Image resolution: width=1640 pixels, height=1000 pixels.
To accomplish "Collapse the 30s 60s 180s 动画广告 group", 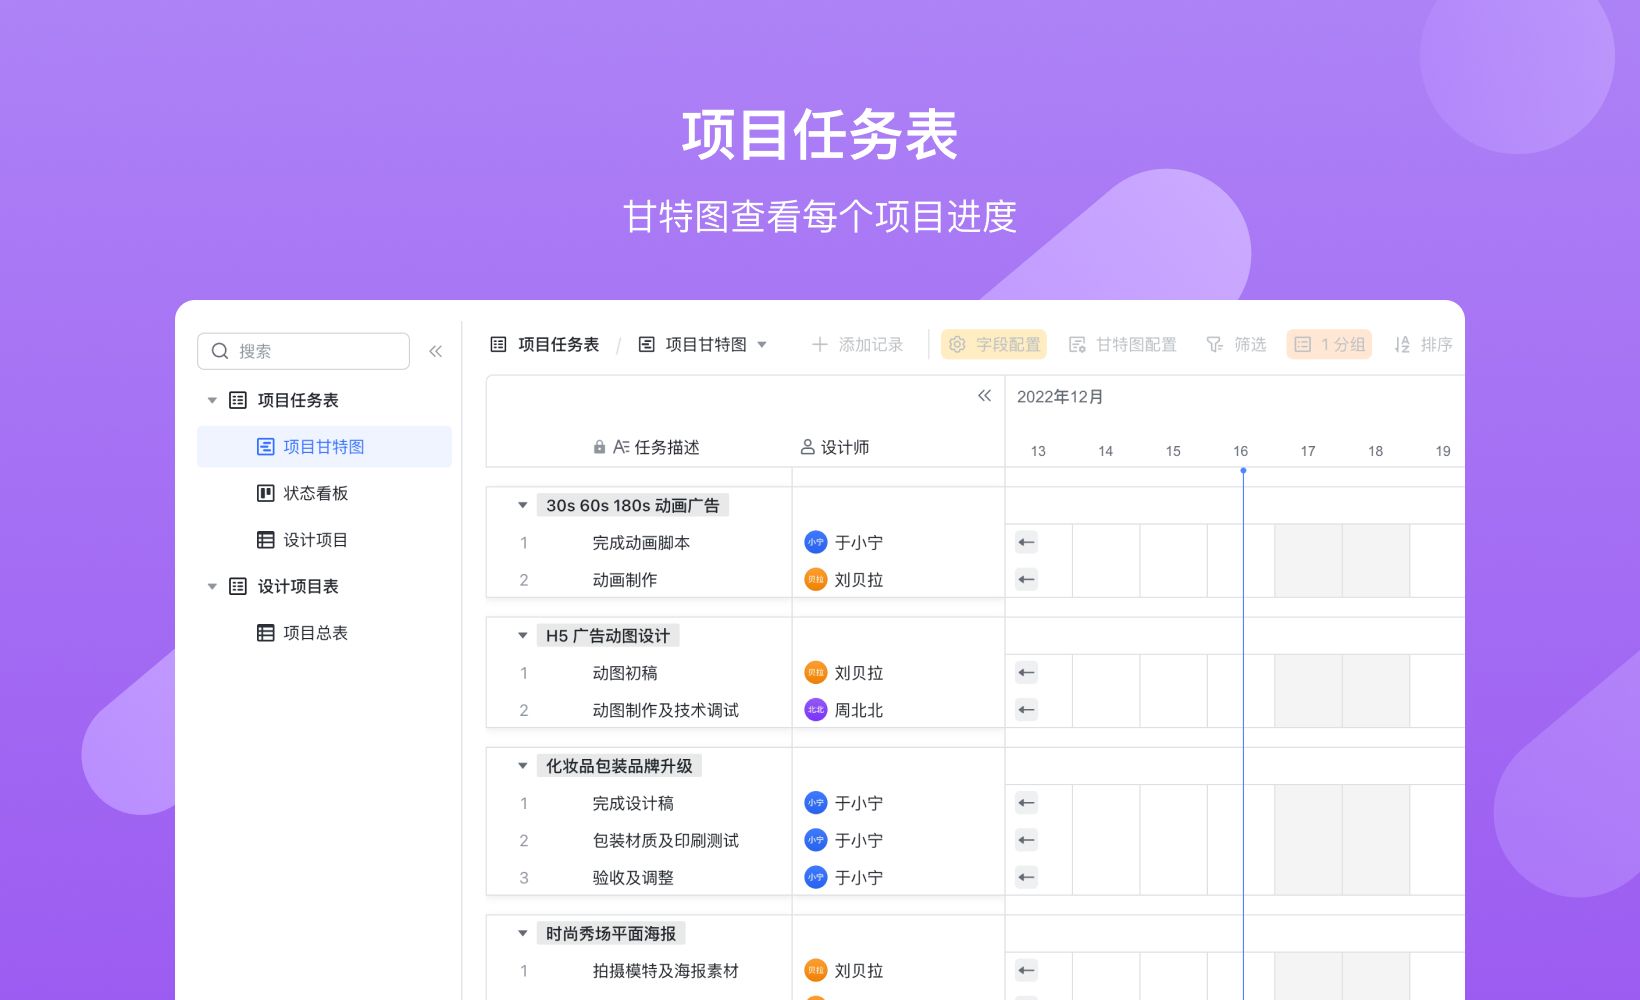I will pyautogui.click(x=522, y=505).
